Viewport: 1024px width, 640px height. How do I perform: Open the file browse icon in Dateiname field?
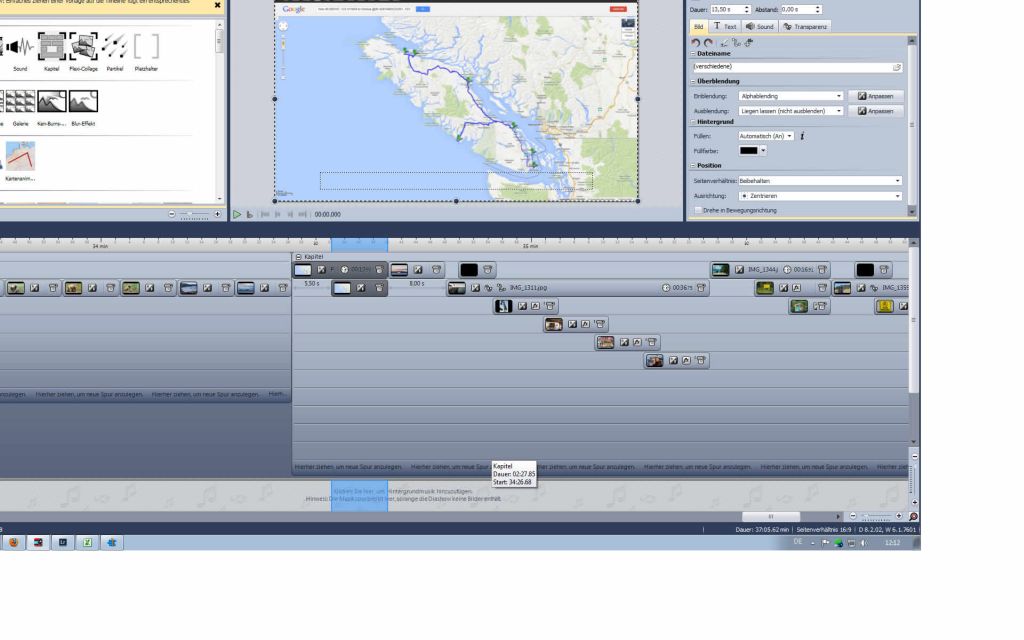(x=897, y=67)
